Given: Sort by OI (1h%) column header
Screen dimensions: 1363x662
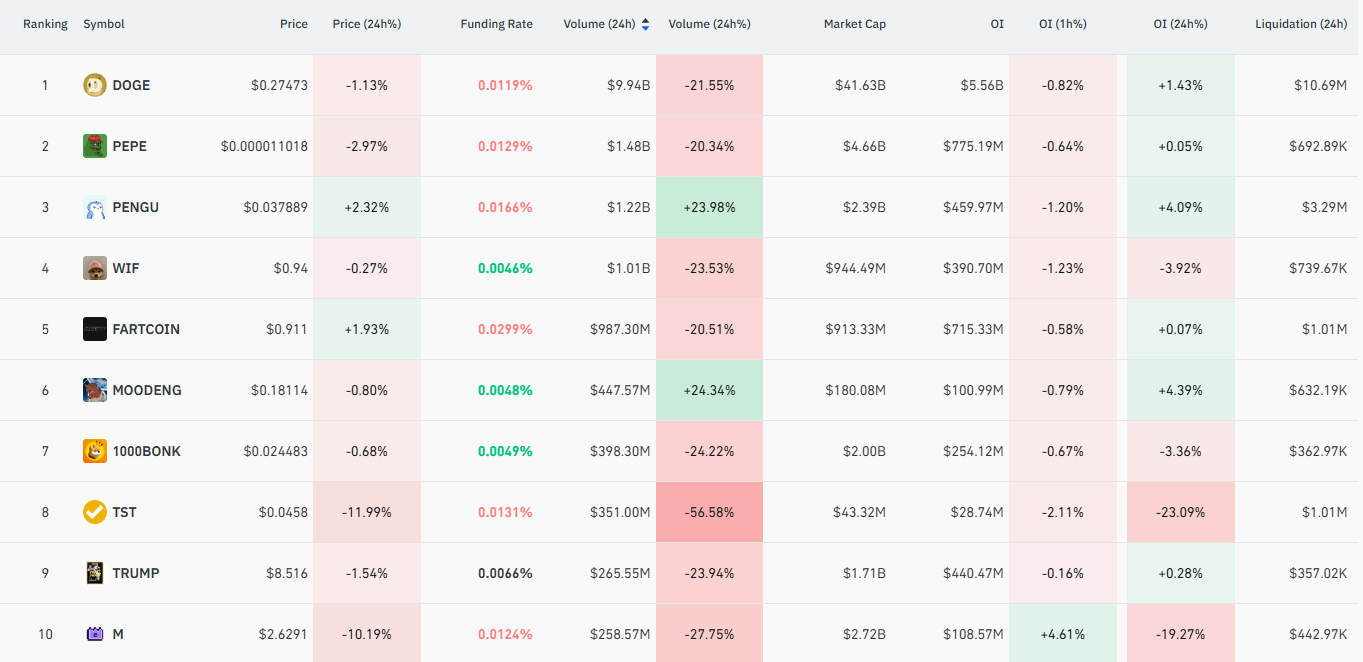Looking at the screenshot, I should pyautogui.click(x=1062, y=24).
